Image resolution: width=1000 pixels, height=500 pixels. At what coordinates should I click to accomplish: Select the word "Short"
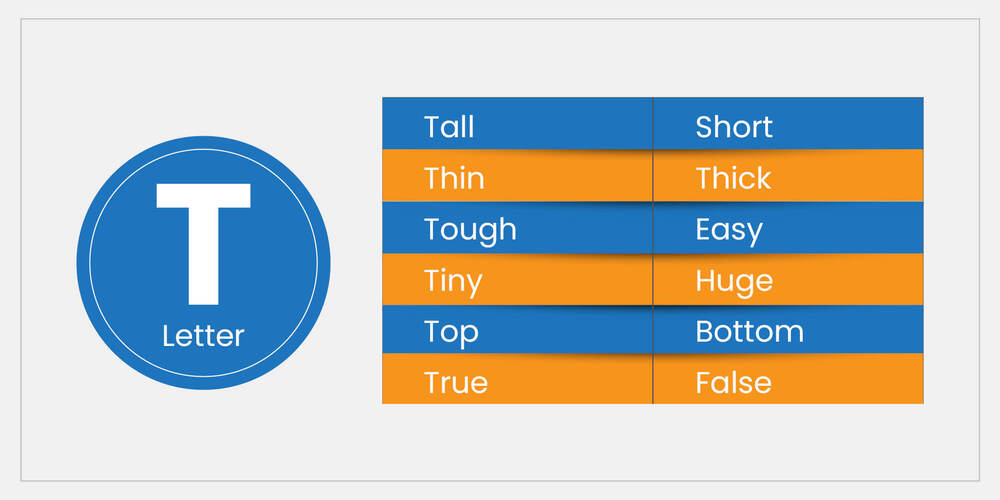(734, 127)
